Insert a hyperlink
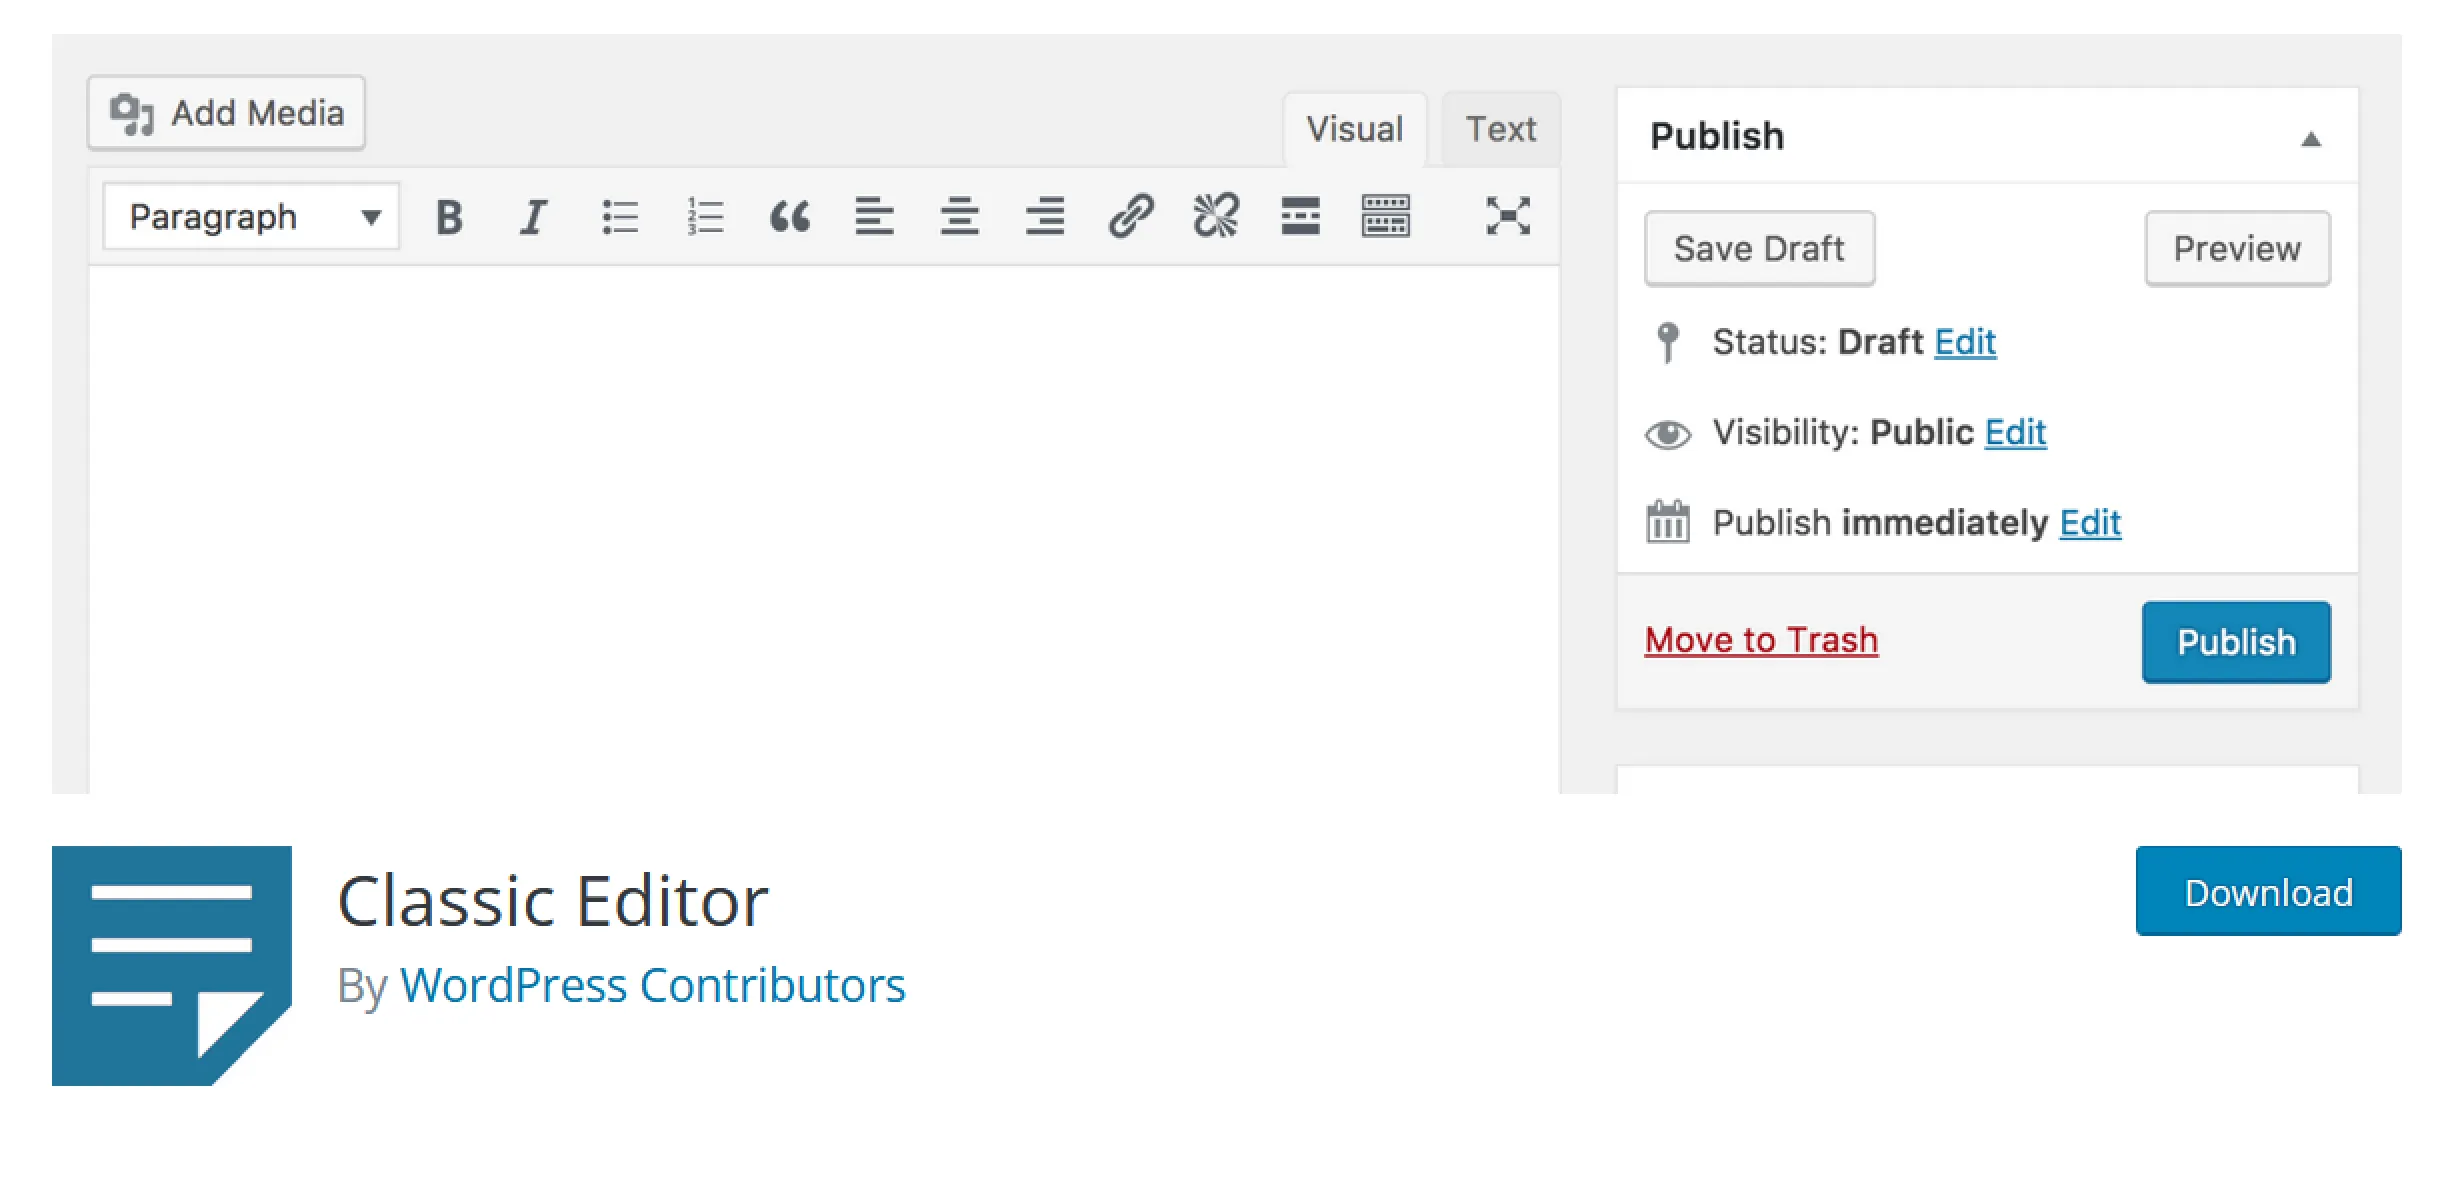 point(1131,216)
